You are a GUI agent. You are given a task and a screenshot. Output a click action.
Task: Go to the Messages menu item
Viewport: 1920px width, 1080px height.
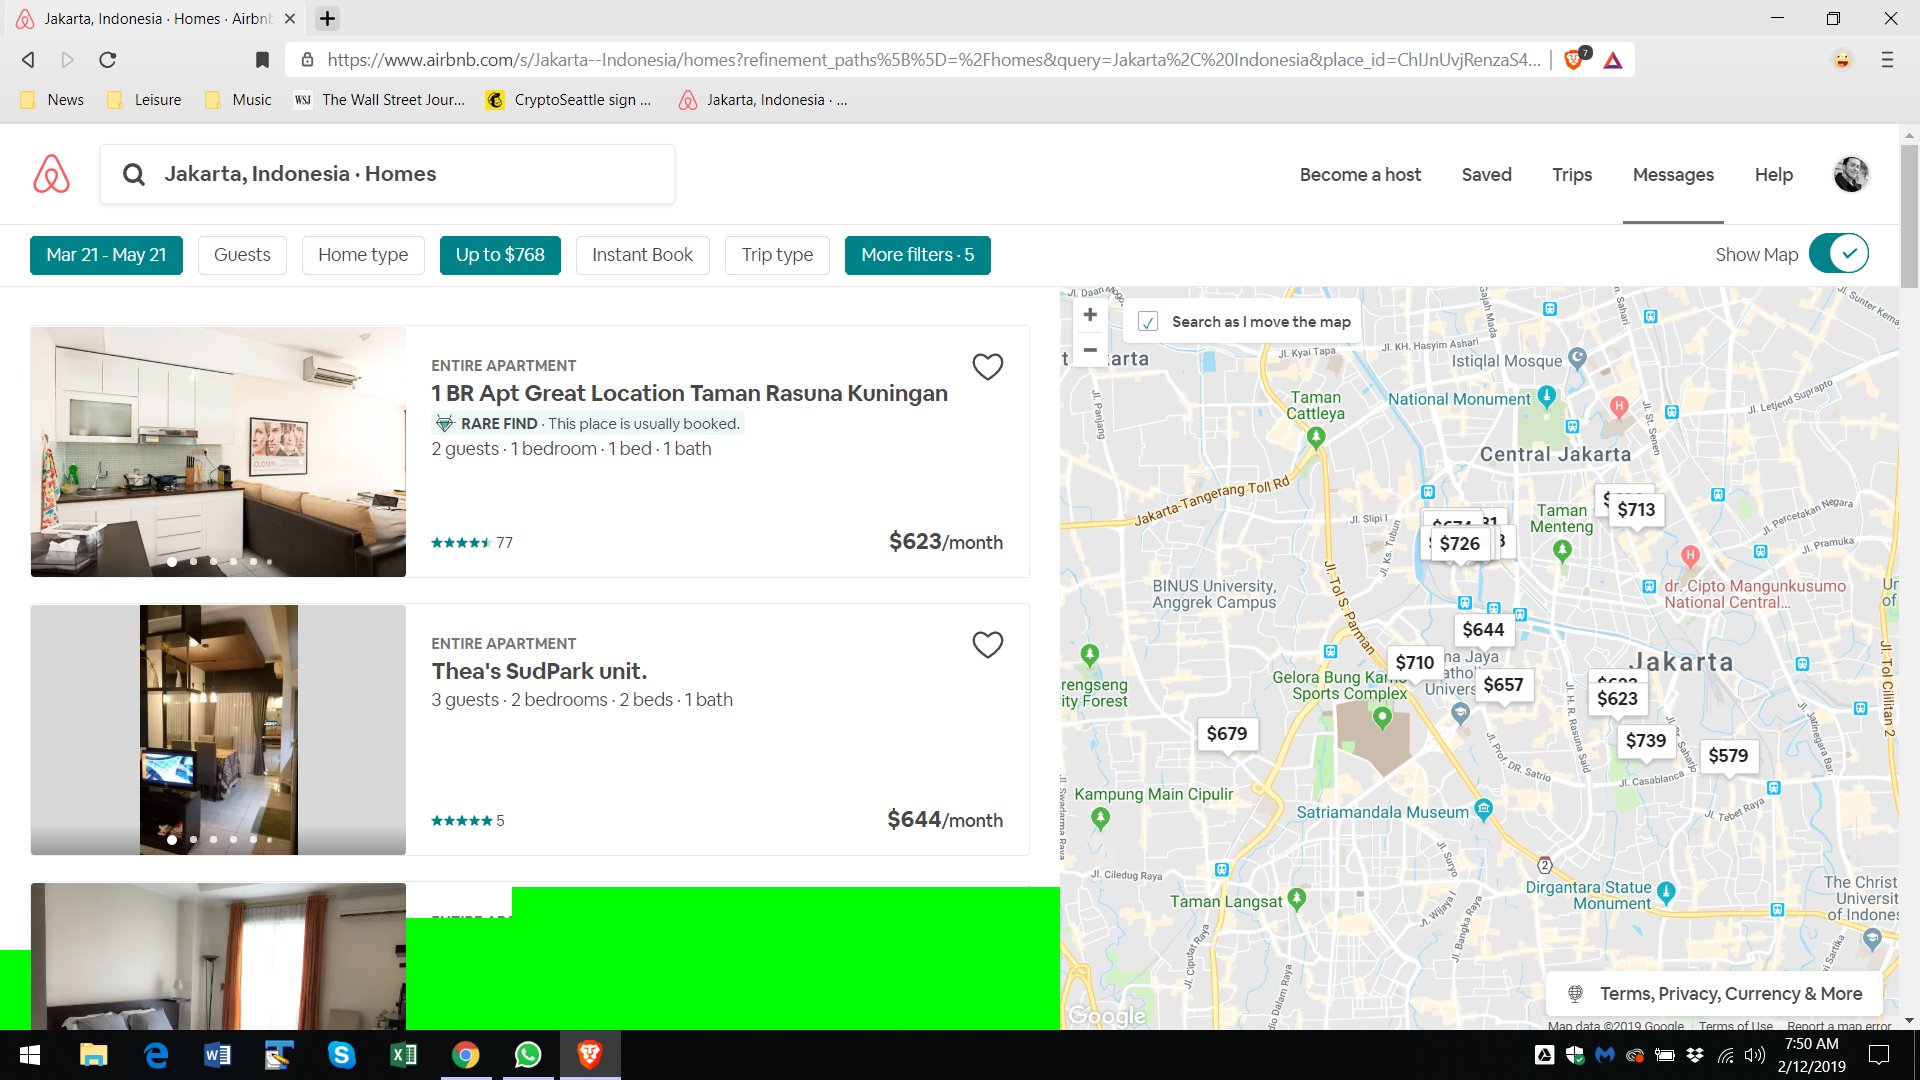pos(1673,175)
